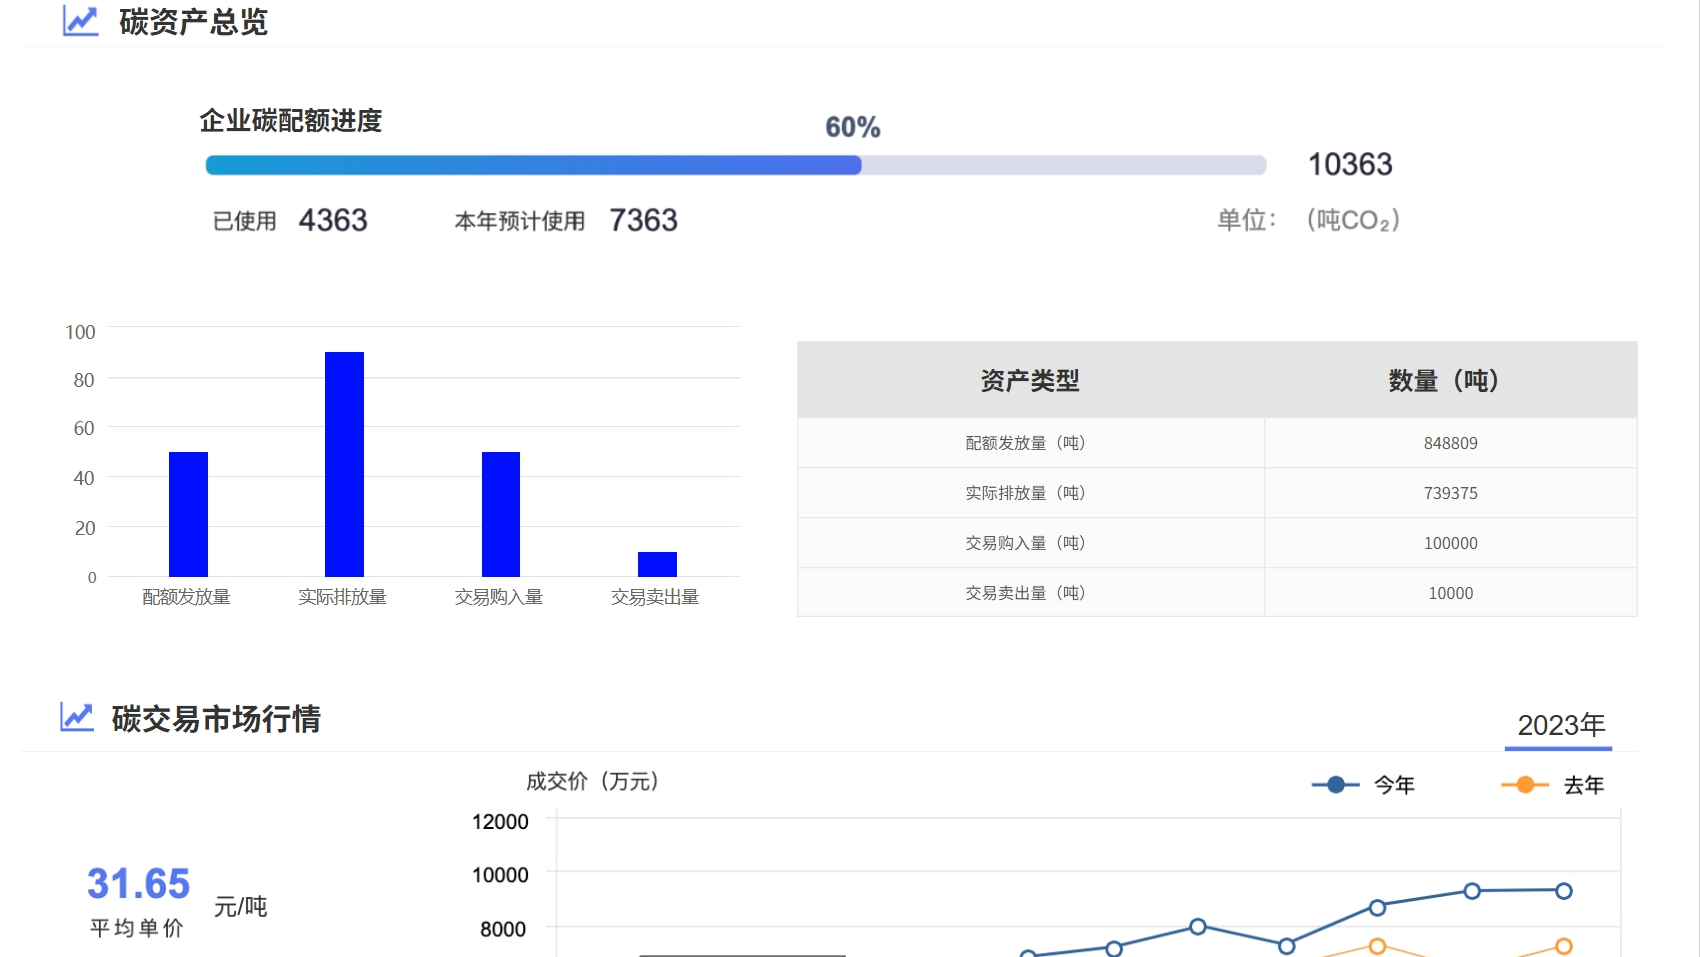Select the 交易购入量（吨） table row label
1701x957 pixels.
[x=1025, y=543]
